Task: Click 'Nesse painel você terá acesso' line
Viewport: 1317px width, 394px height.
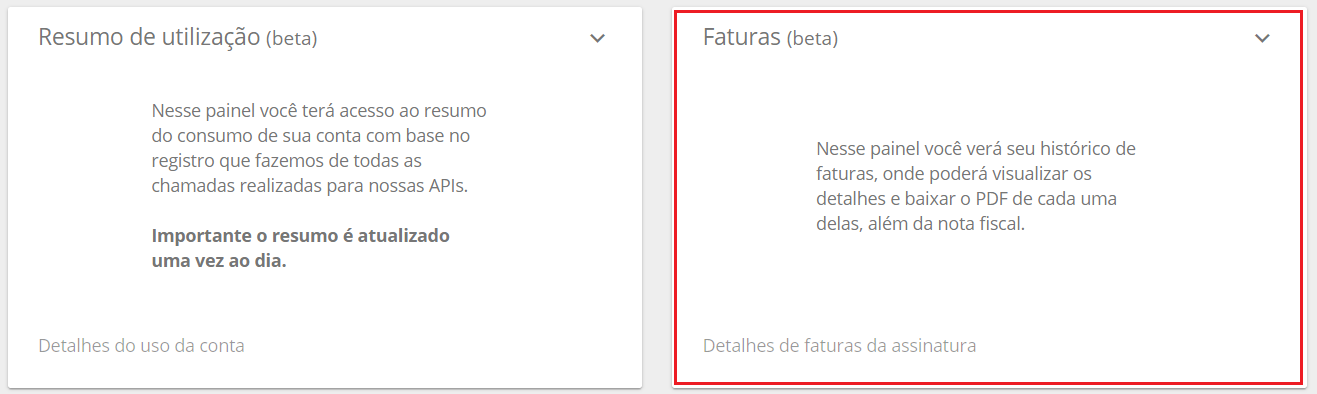Action: (319, 111)
